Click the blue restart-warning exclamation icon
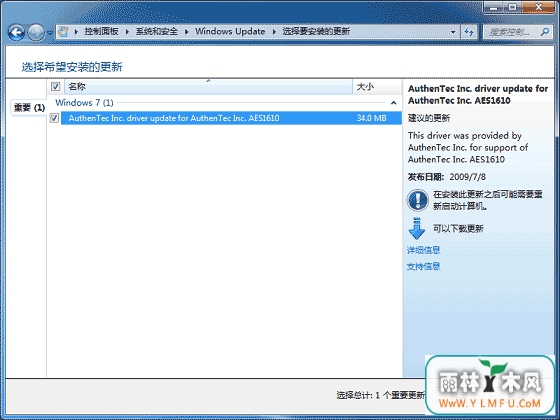 click(417, 200)
